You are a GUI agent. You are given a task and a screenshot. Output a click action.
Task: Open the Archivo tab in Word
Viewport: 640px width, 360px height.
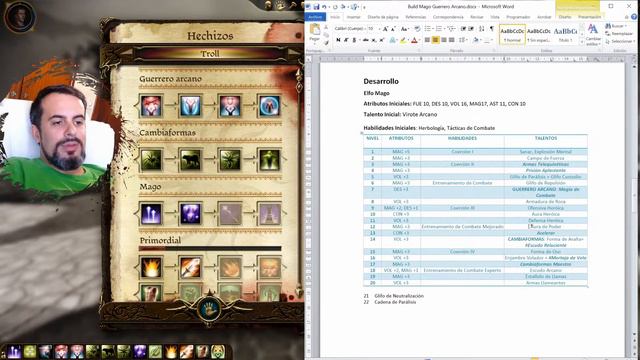pyautogui.click(x=315, y=17)
